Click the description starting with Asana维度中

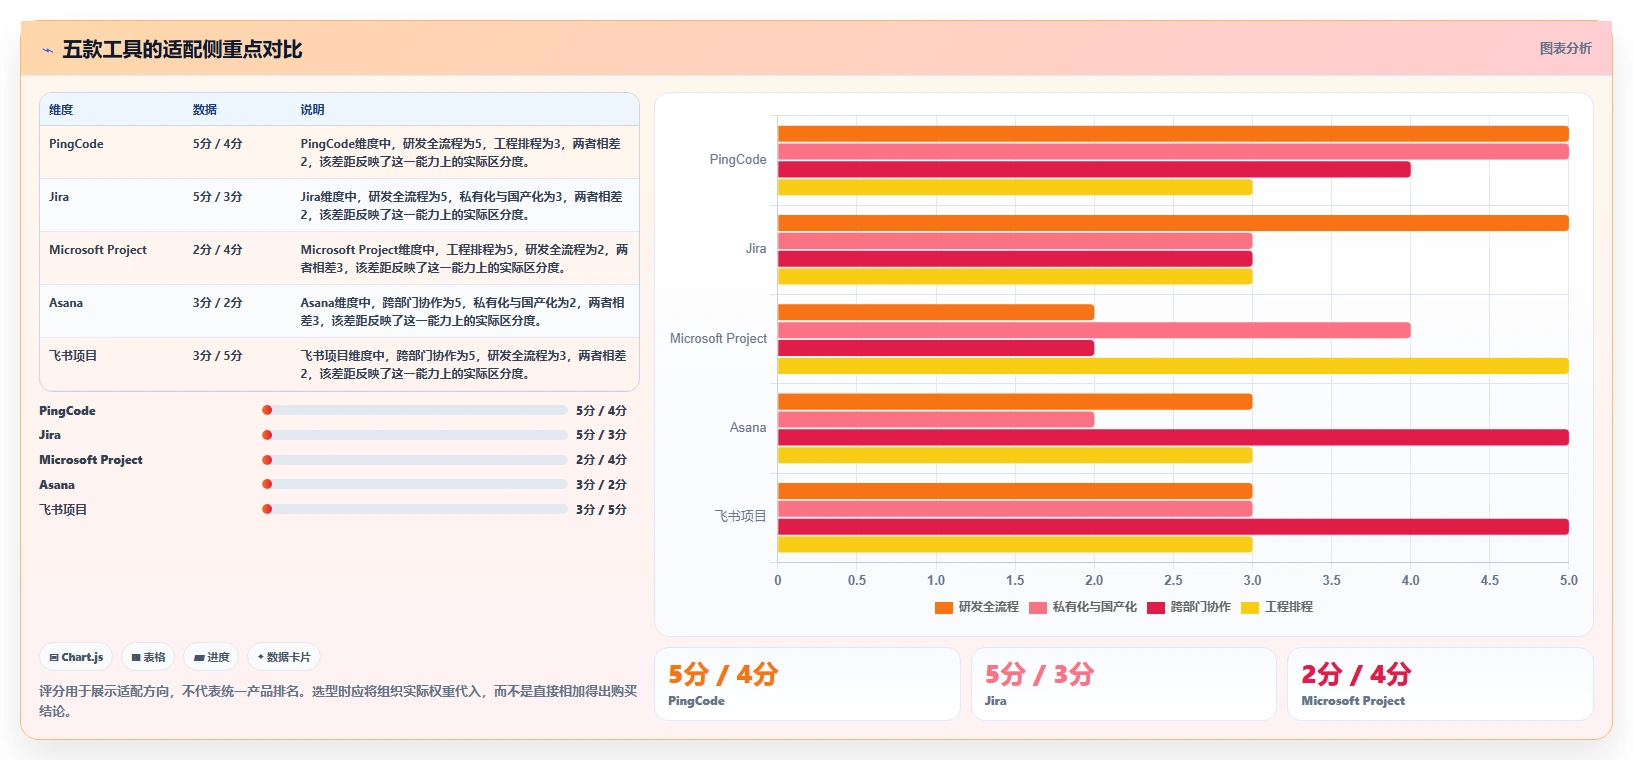pyautogui.click(x=463, y=312)
